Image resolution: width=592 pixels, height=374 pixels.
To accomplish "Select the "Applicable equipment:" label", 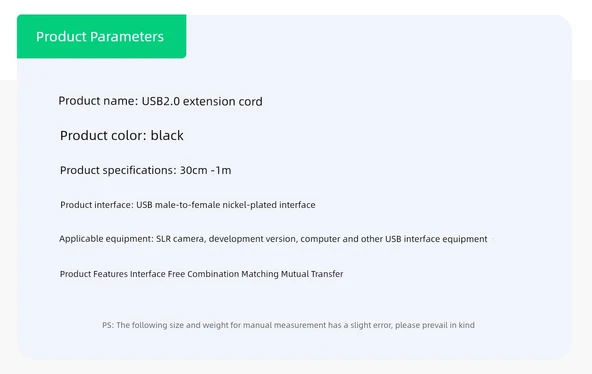I will pos(106,239).
